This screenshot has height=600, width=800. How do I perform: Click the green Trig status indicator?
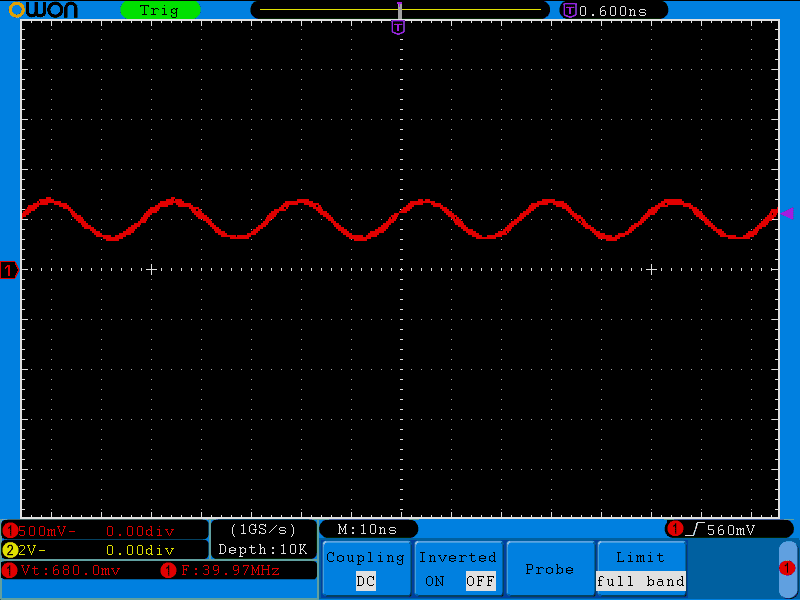pyautogui.click(x=159, y=10)
